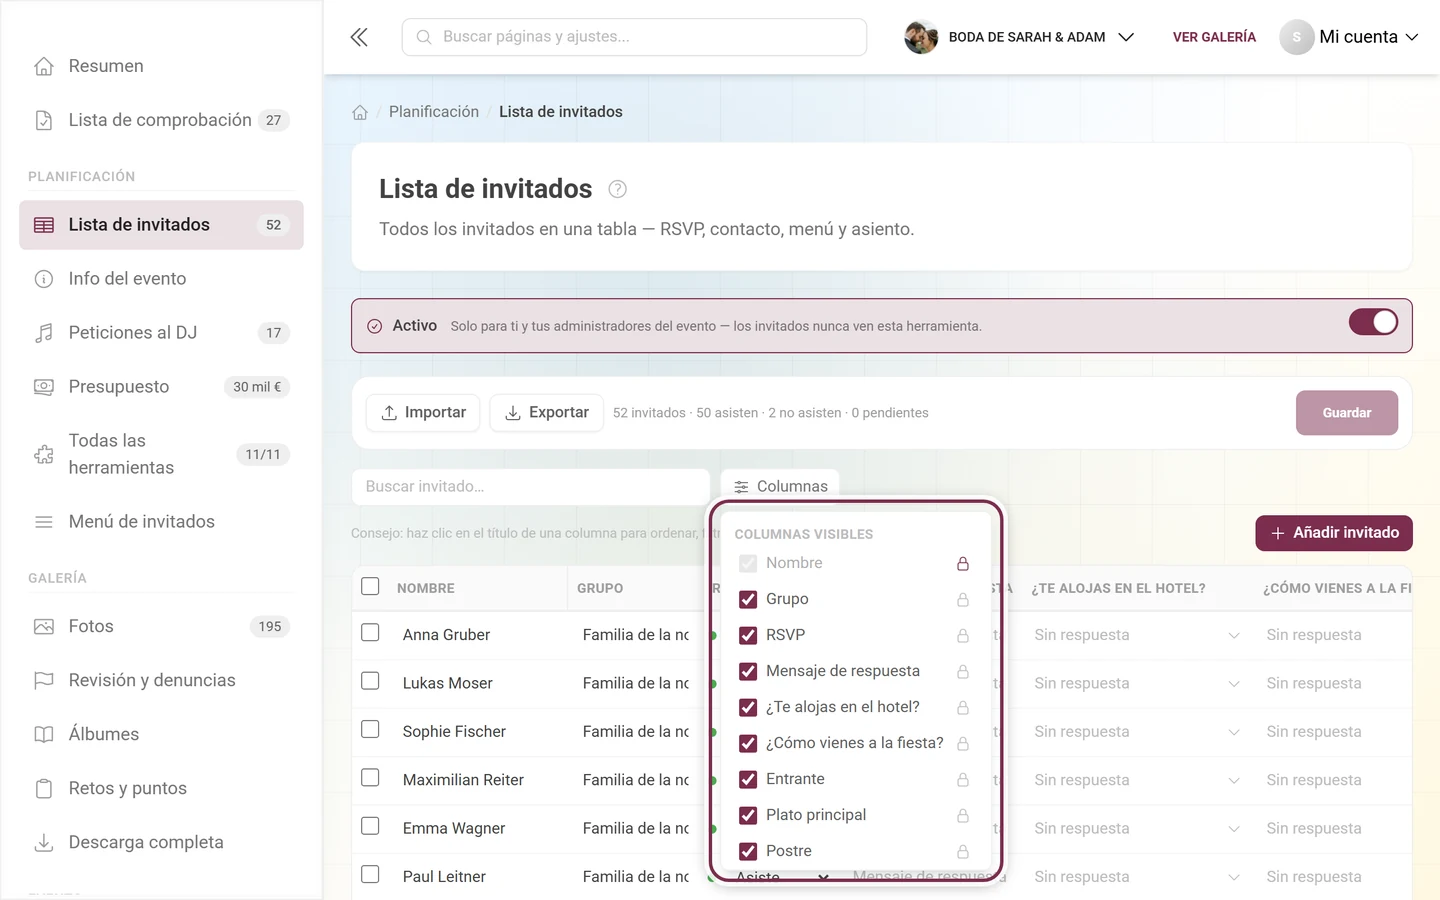Open the help icon beside Lista de invitados title
1440x900 pixels.
pyautogui.click(x=618, y=189)
